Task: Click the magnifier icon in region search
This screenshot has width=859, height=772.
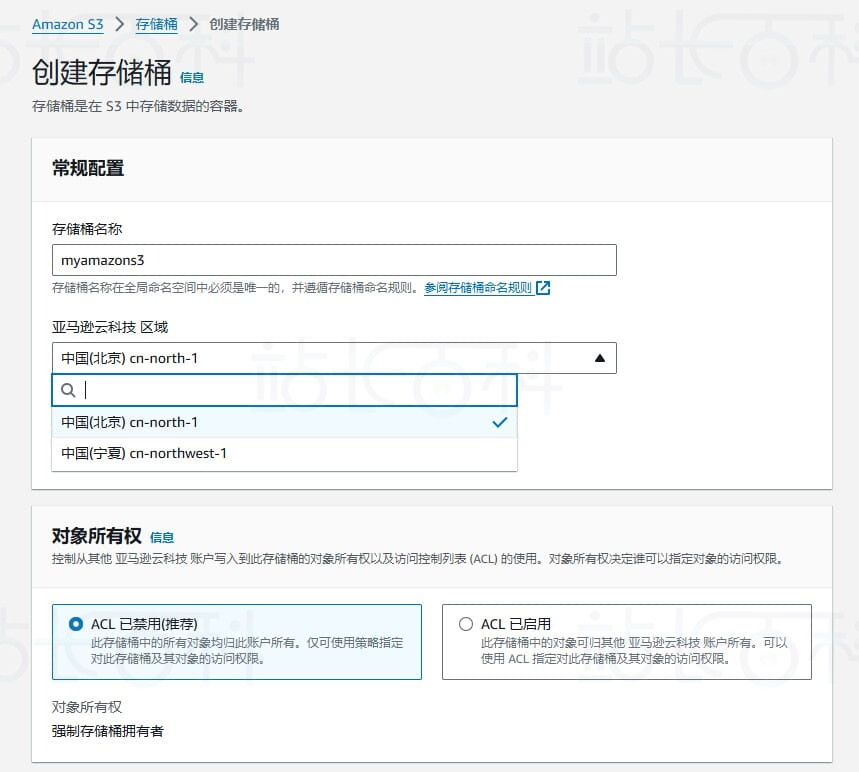Action: pos(68,390)
